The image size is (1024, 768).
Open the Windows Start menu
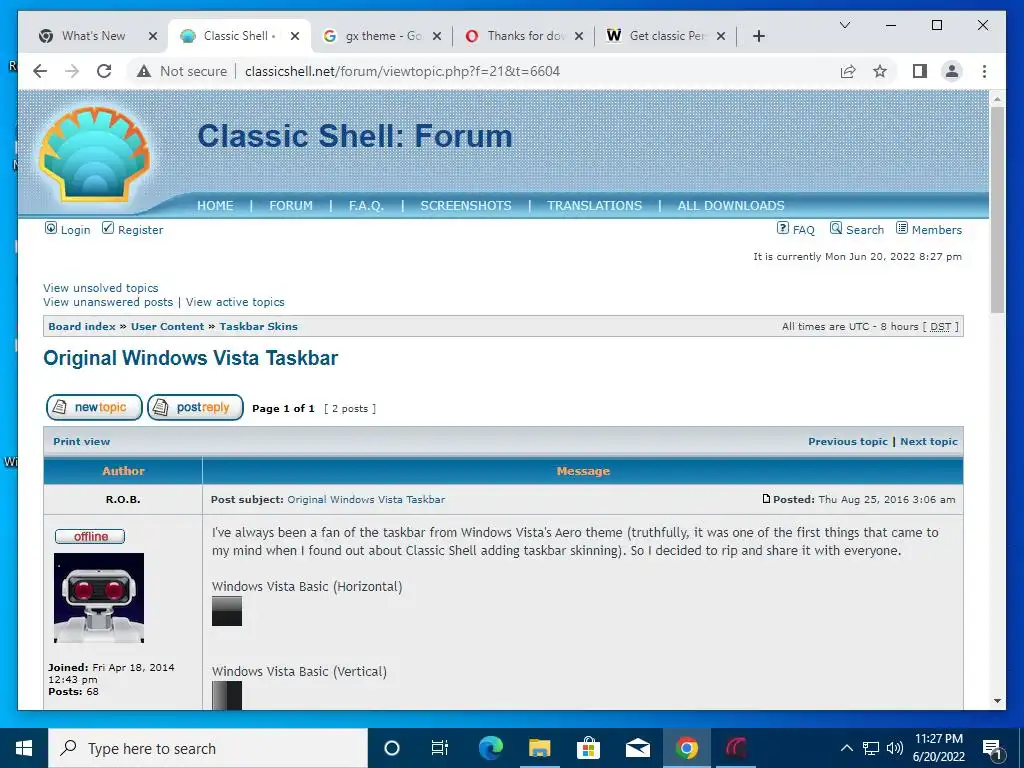(24, 748)
